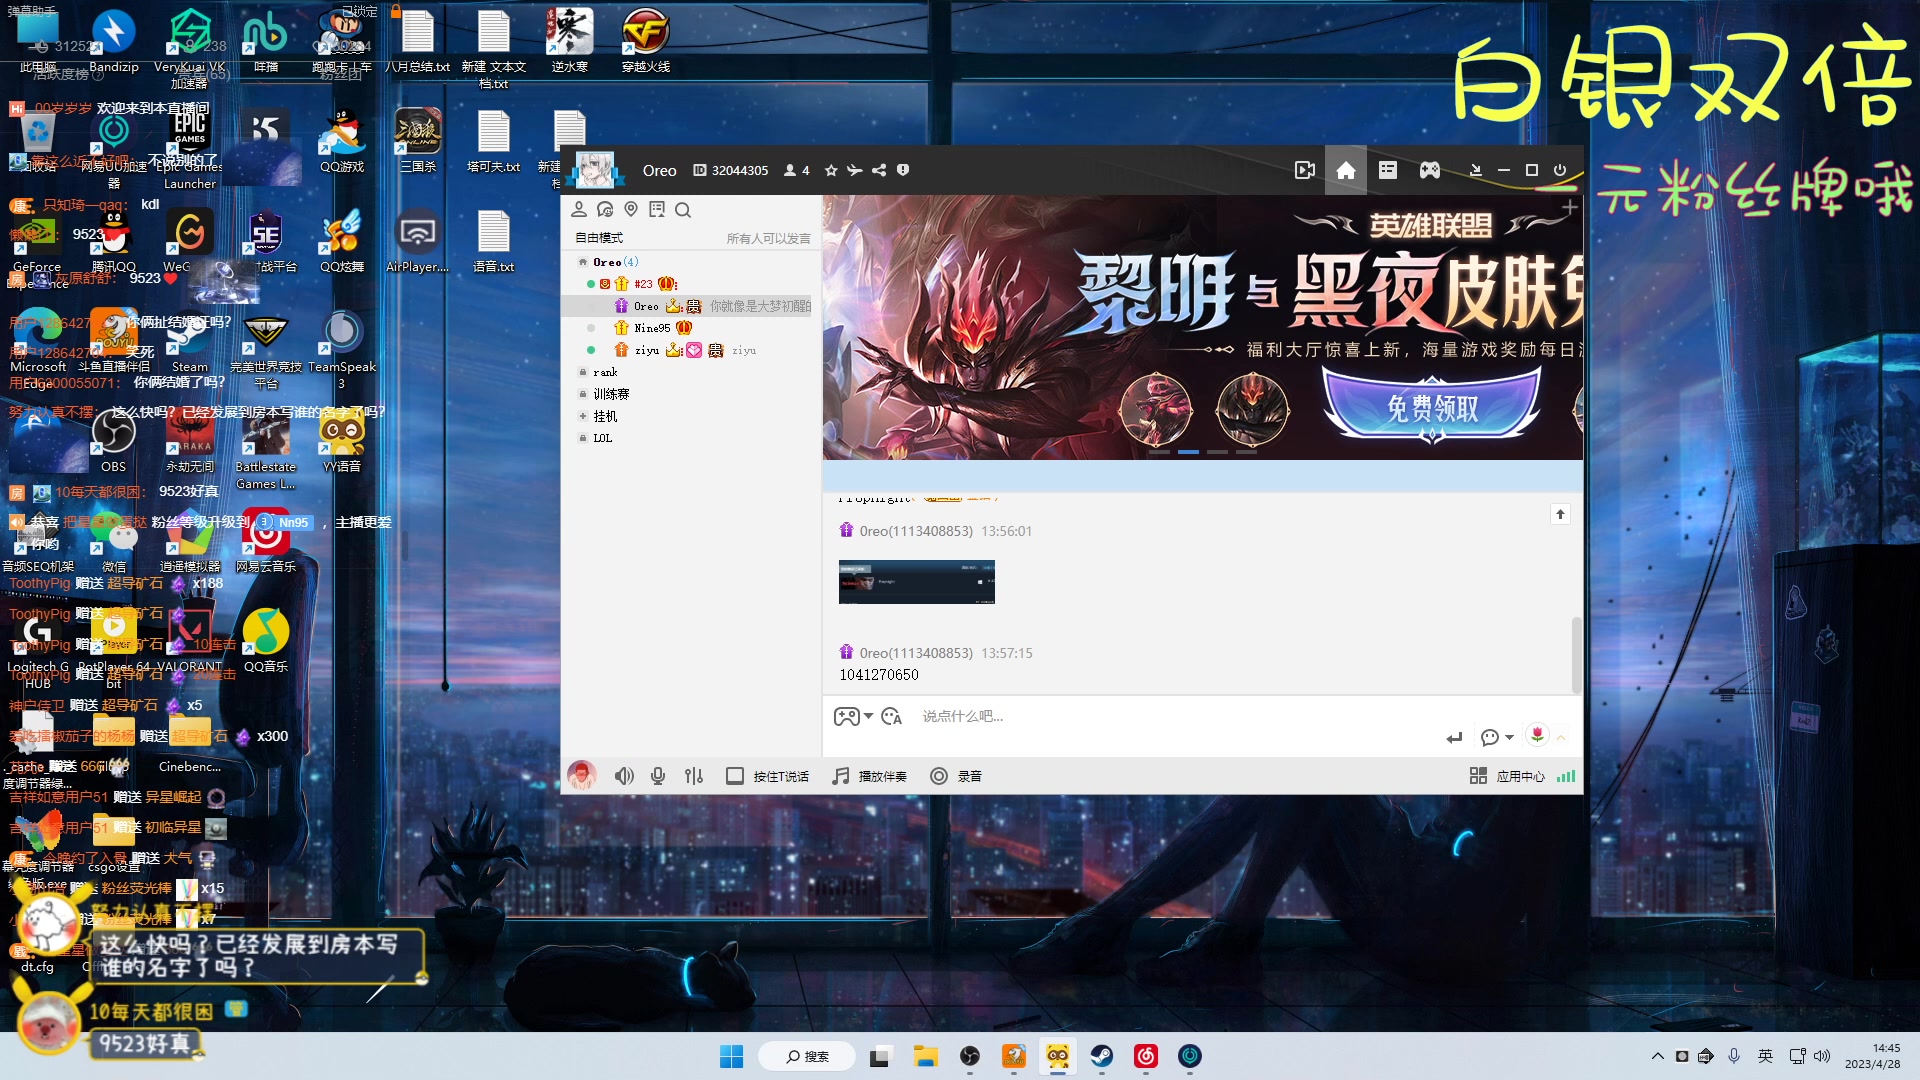Open the channel template list icon
Viewport: 1920px width, 1080px height.
pyautogui.click(x=1388, y=170)
